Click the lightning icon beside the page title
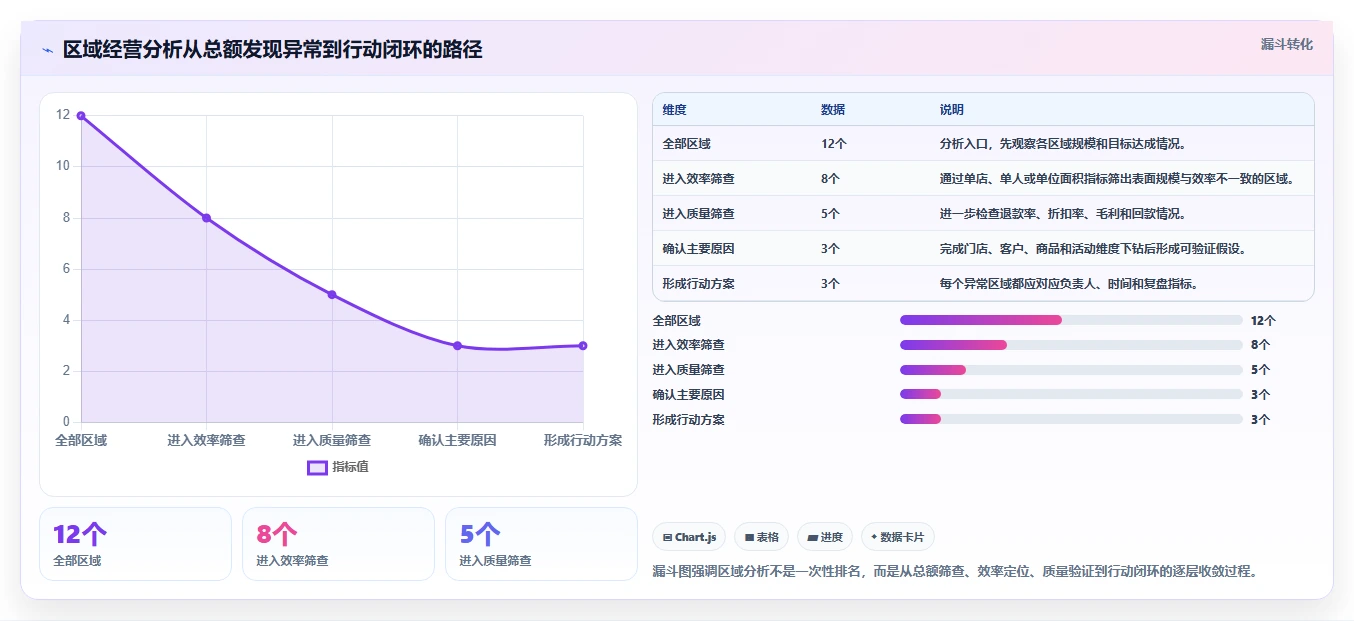Screen dimensions: 1354x621 pos(47,50)
